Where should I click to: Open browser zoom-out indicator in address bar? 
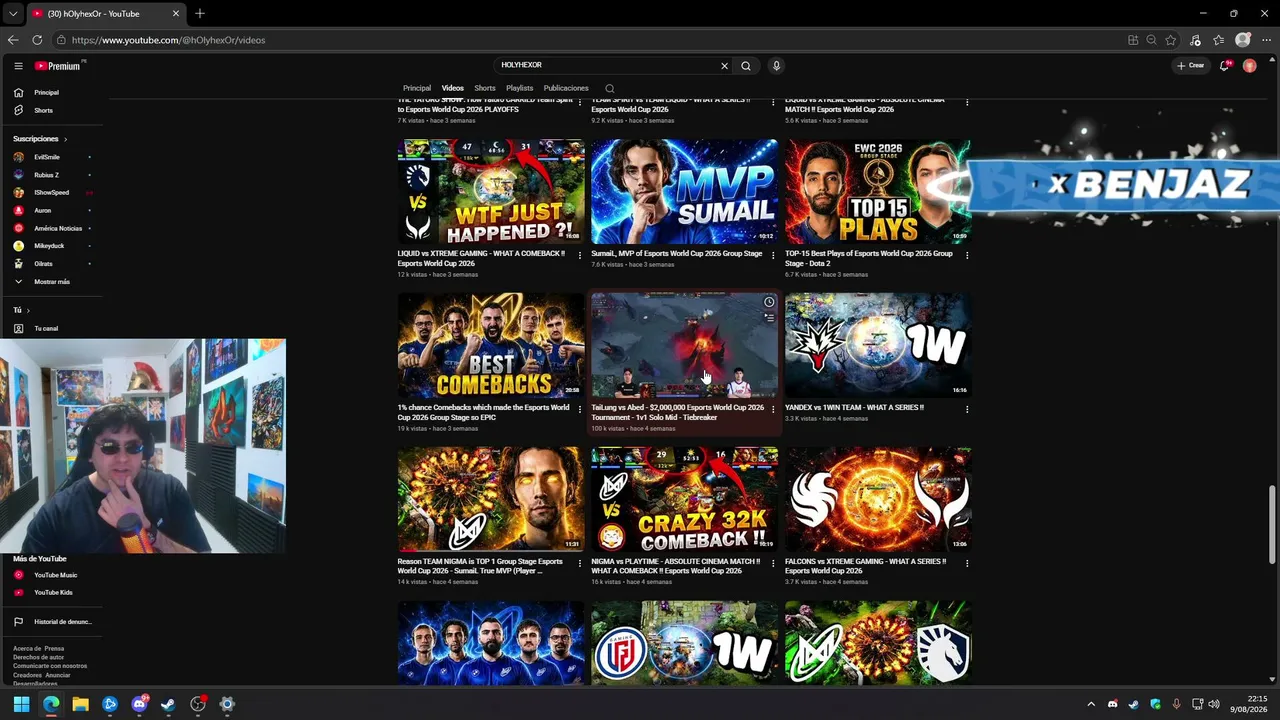pyautogui.click(x=1152, y=40)
